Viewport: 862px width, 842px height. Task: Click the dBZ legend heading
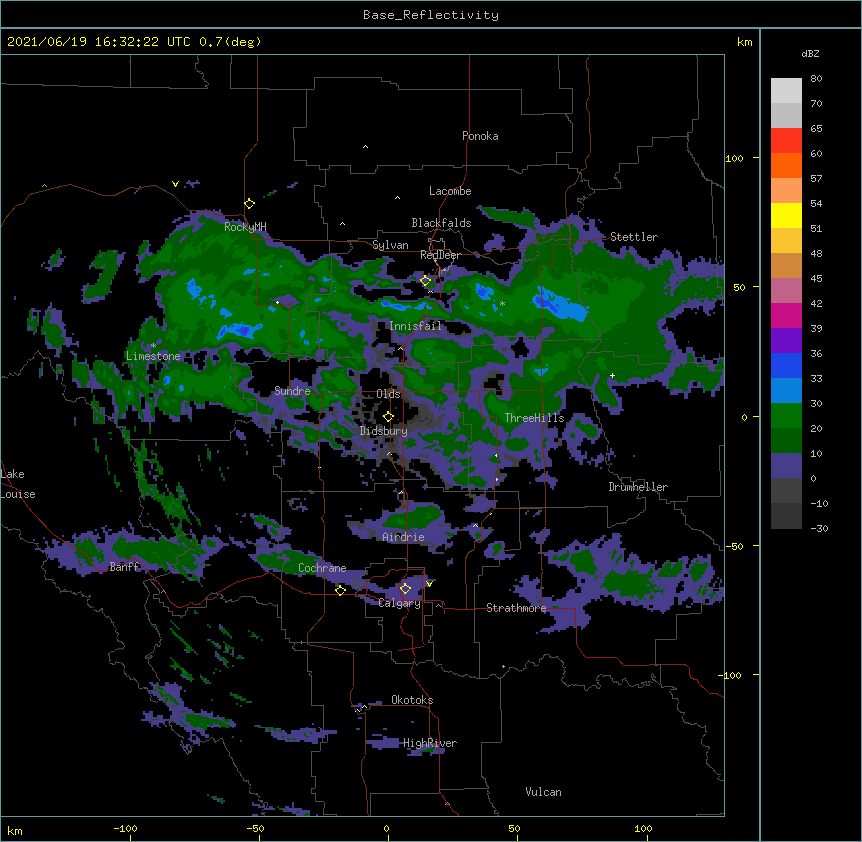[x=810, y=53]
